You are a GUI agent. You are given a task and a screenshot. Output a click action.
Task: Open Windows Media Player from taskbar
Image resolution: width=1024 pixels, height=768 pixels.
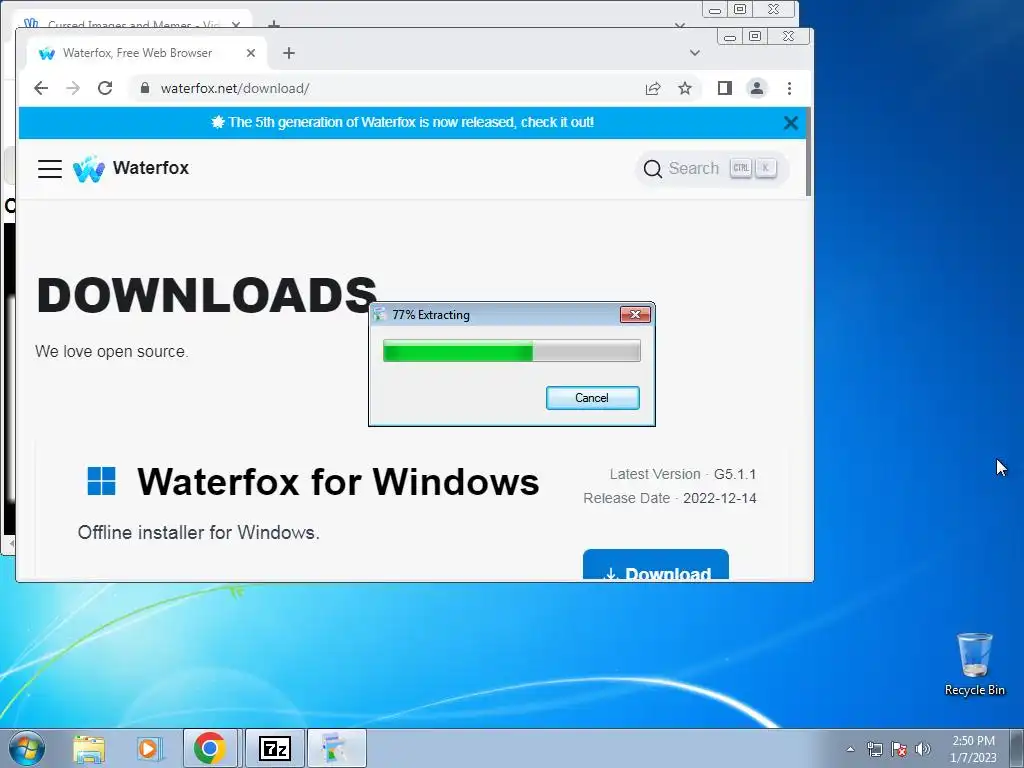click(x=148, y=748)
